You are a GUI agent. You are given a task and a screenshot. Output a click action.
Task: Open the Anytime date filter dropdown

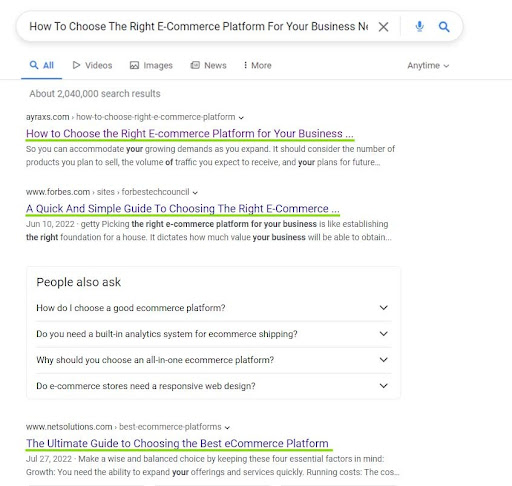pyautogui.click(x=428, y=66)
